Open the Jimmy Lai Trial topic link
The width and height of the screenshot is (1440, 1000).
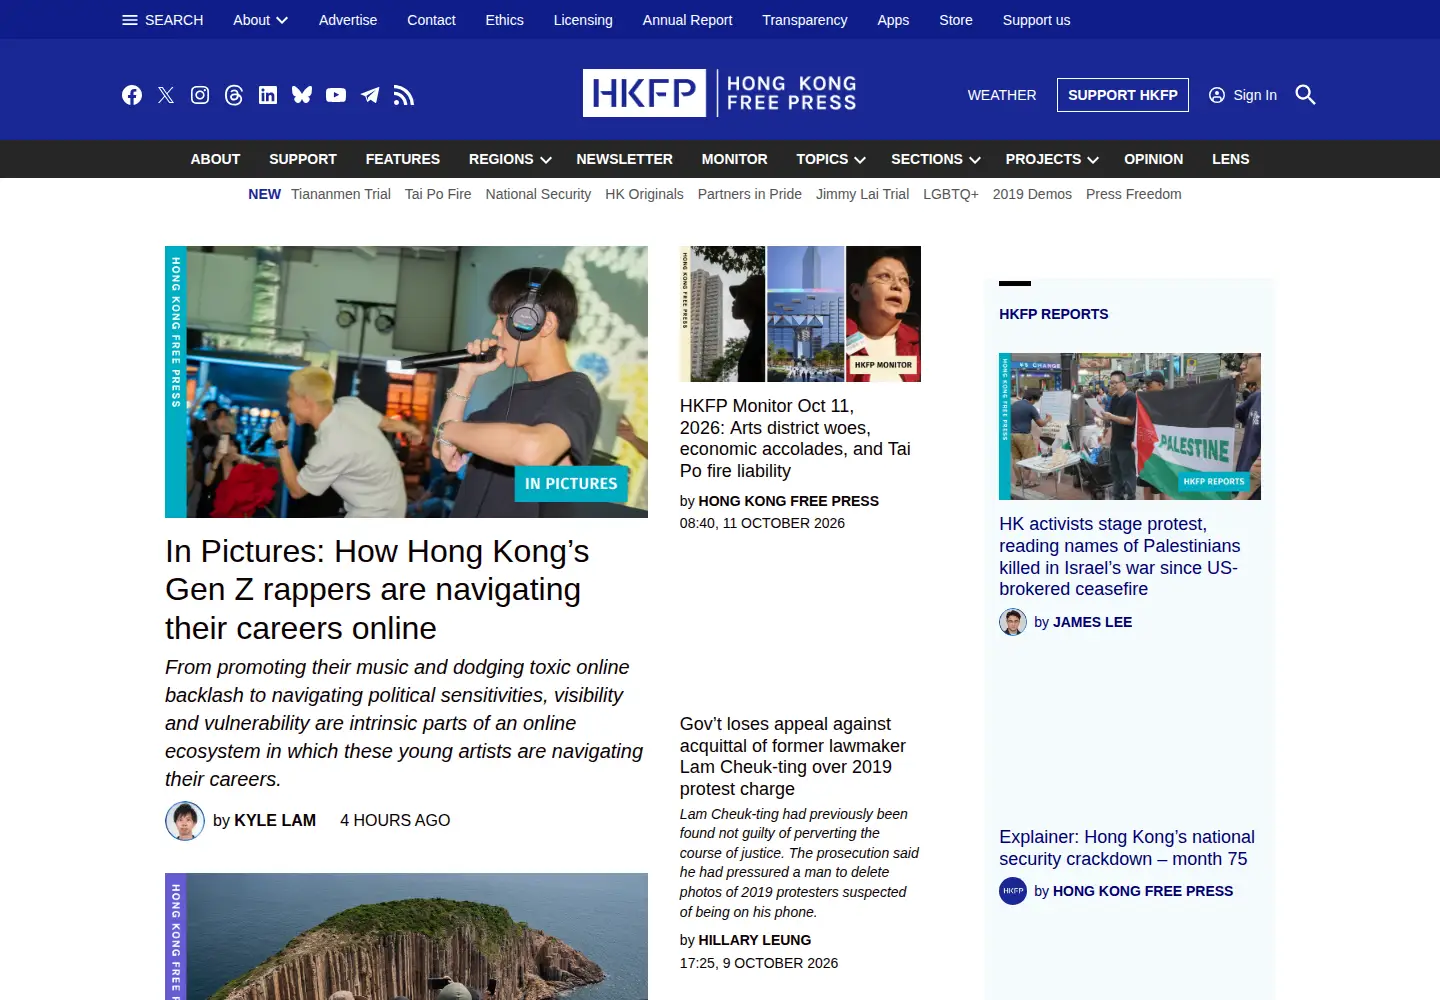click(x=863, y=194)
